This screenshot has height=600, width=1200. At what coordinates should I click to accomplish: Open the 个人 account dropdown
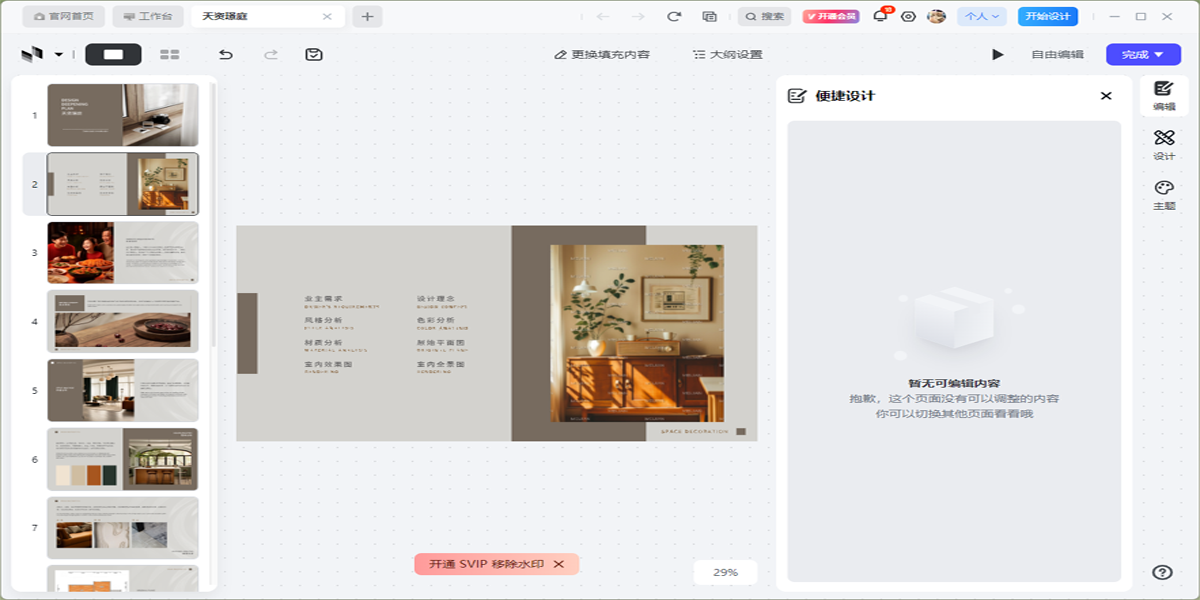pos(981,16)
